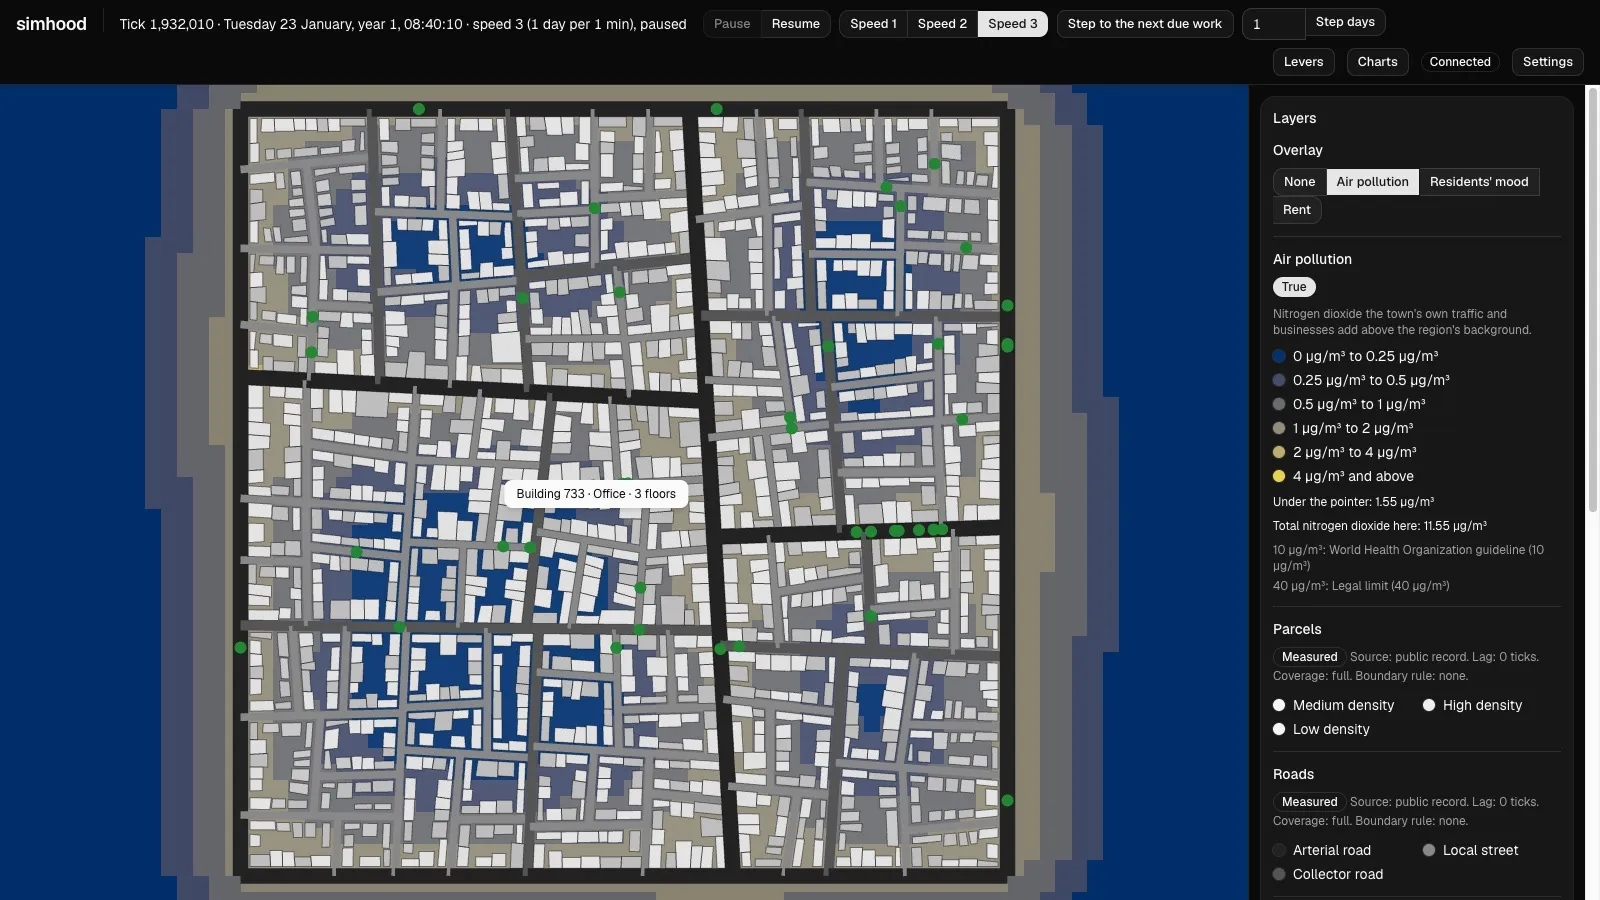Click the Collector road legend dot
The height and width of the screenshot is (900, 1600).
[x=1279, y=874]
